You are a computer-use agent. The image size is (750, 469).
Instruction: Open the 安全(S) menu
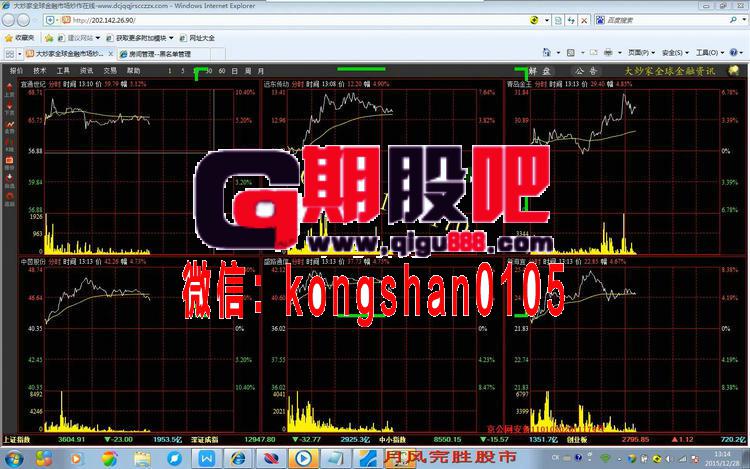pos(675,53)
